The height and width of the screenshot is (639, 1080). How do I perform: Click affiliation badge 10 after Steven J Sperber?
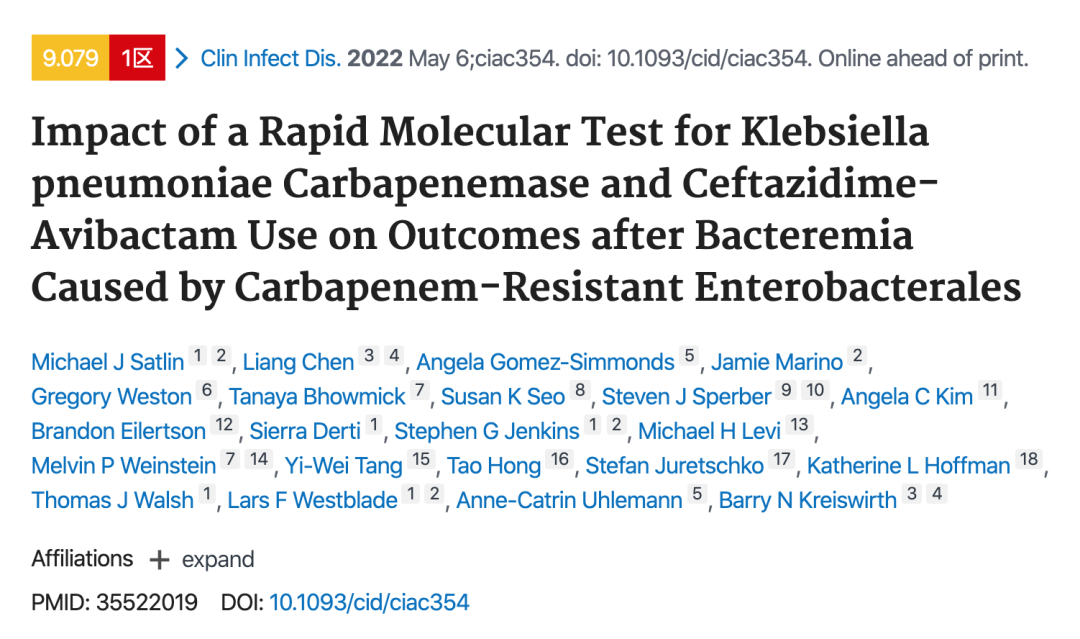point(815,390)
